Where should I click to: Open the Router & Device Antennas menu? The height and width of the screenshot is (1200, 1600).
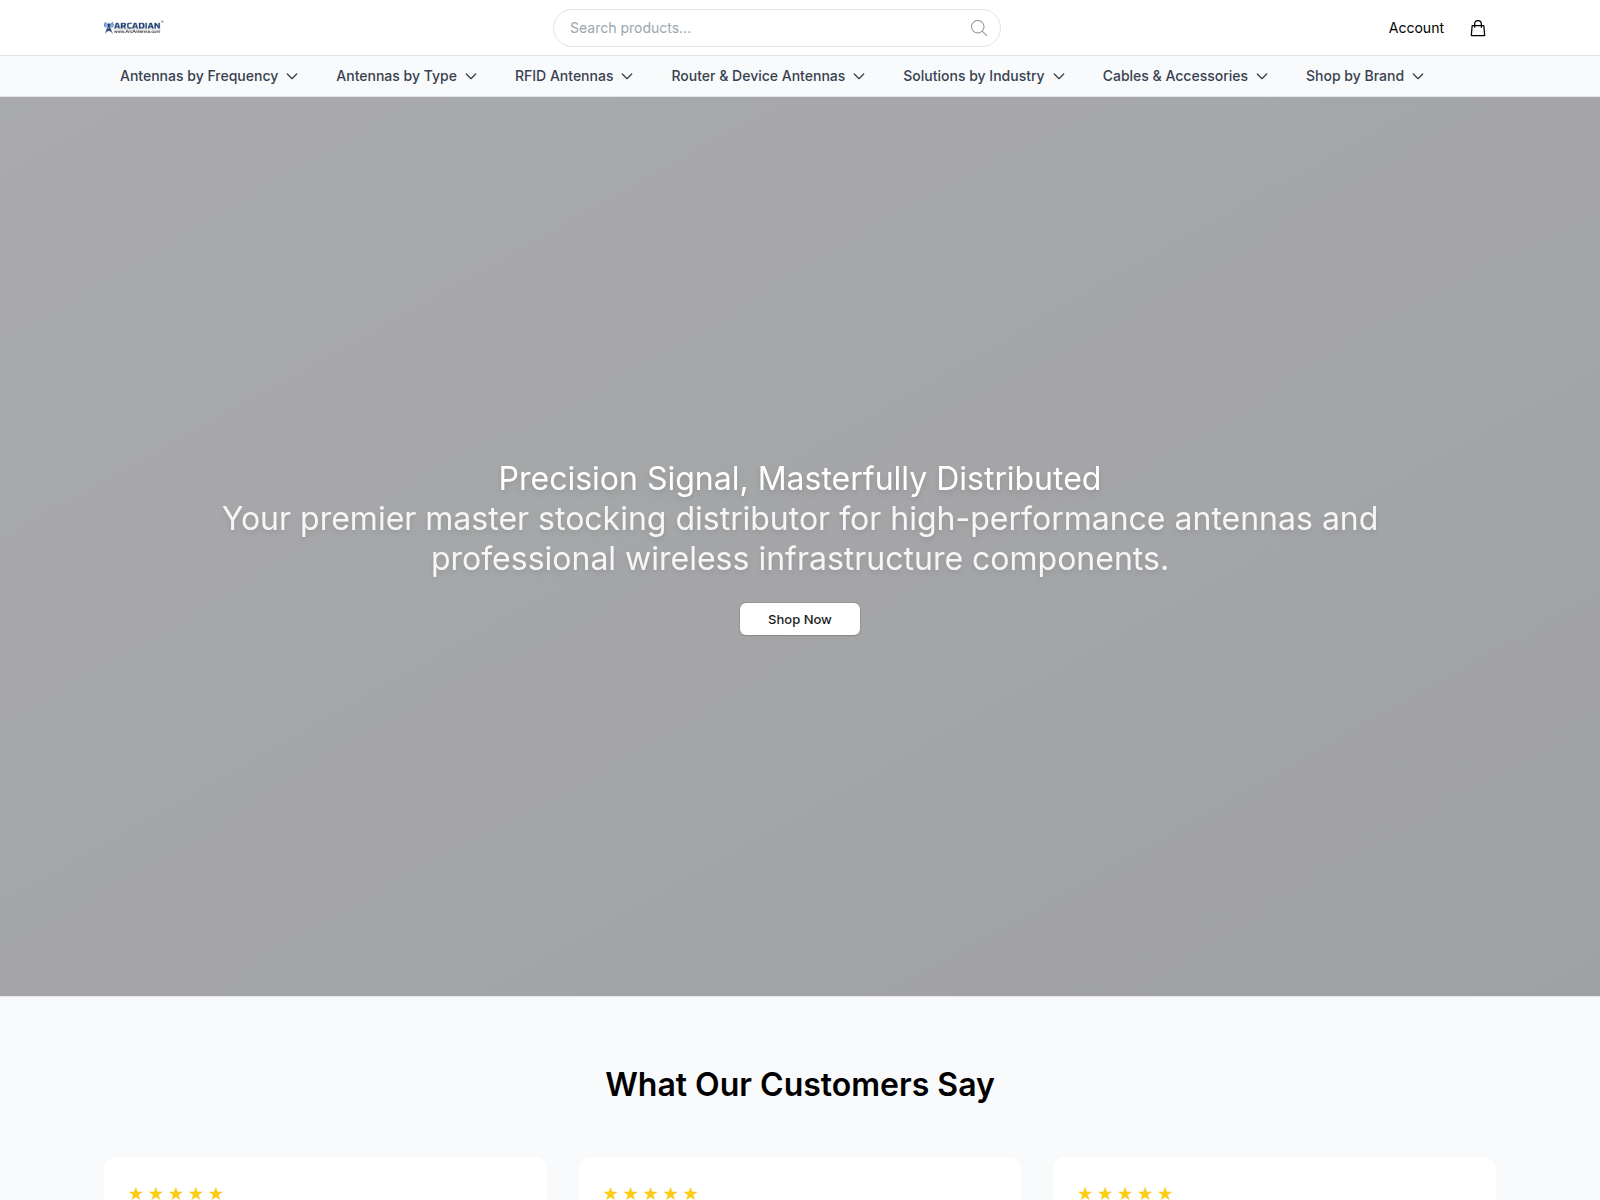(768, 76)
